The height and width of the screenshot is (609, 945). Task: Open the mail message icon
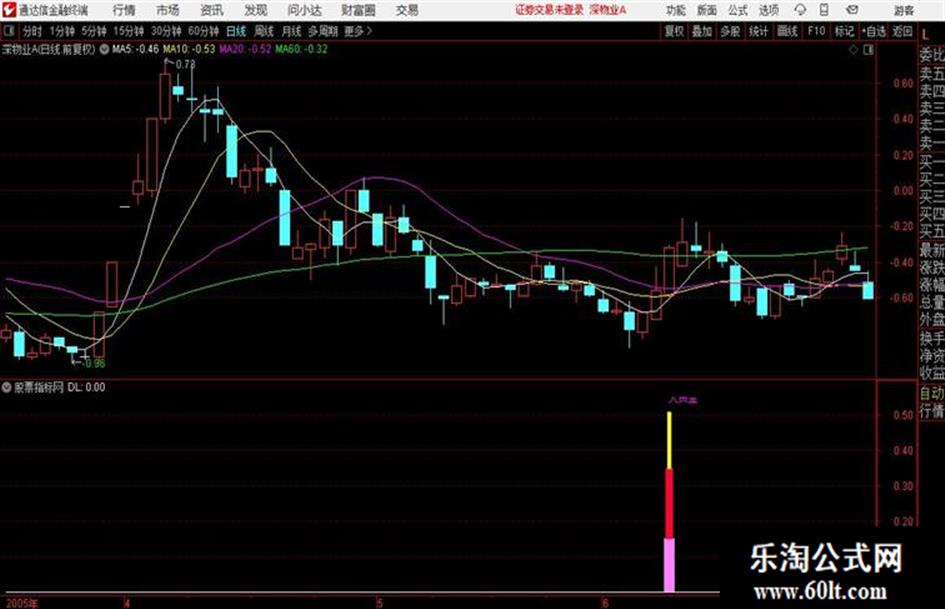[x=852, y=10]
